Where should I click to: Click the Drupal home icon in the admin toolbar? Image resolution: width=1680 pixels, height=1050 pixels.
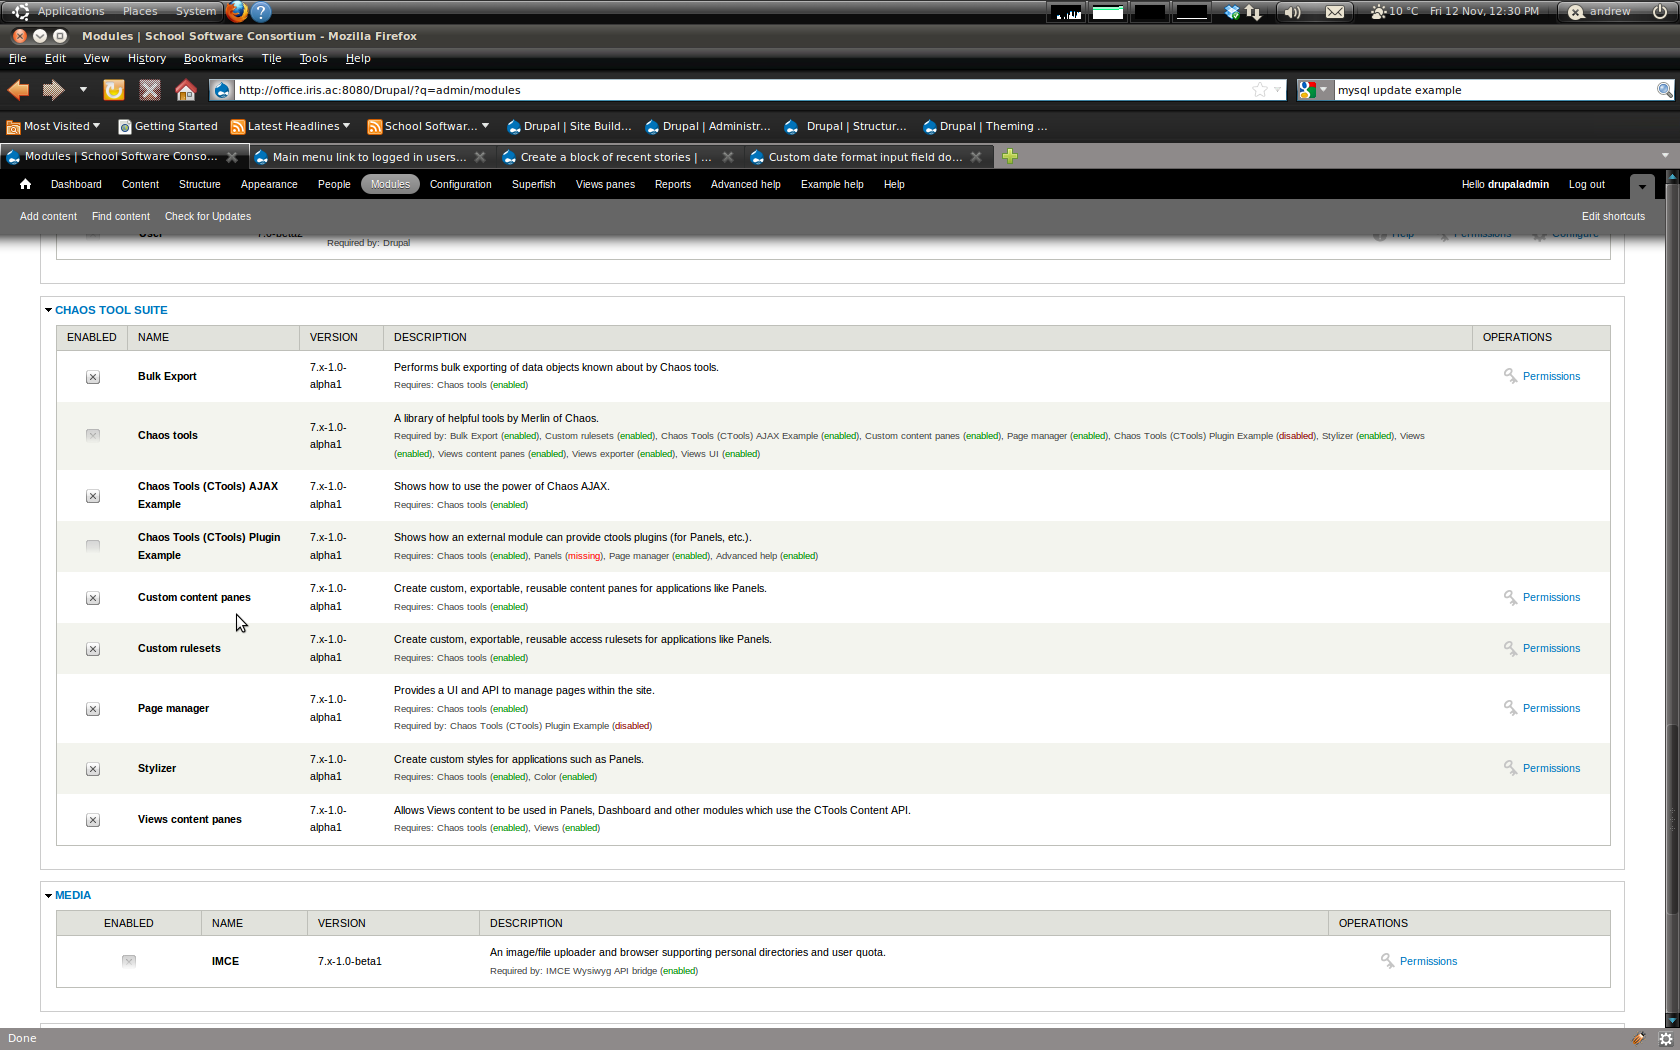[24, 184]
